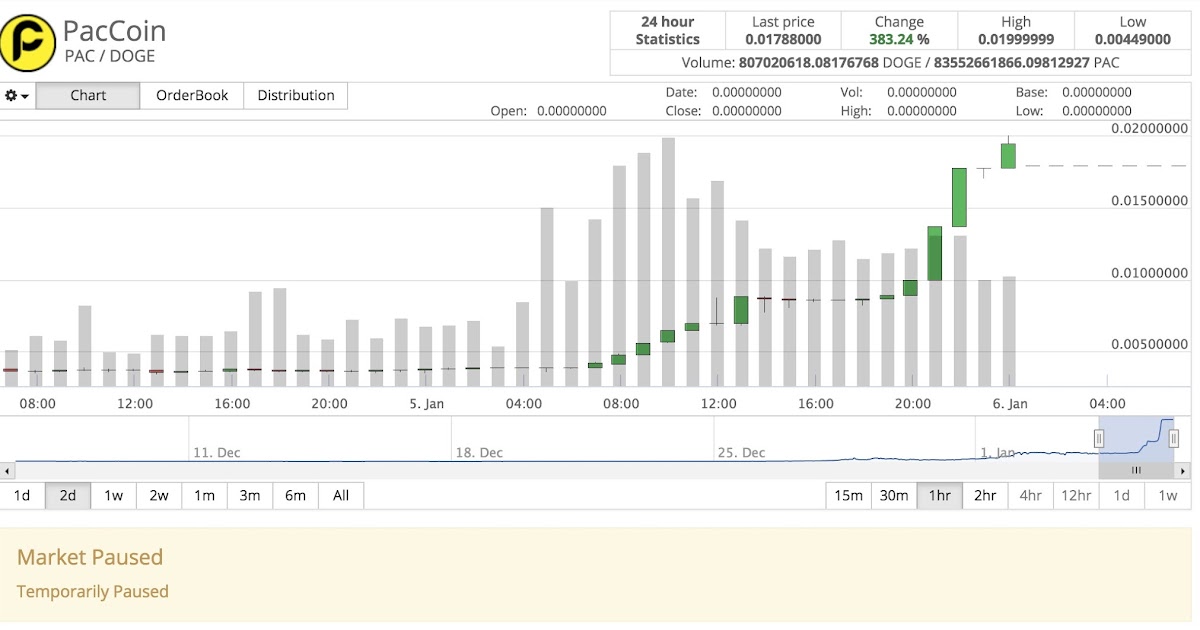Show the All time range
The height and width of the screenshot is (630, 1200).
(341, 495)
